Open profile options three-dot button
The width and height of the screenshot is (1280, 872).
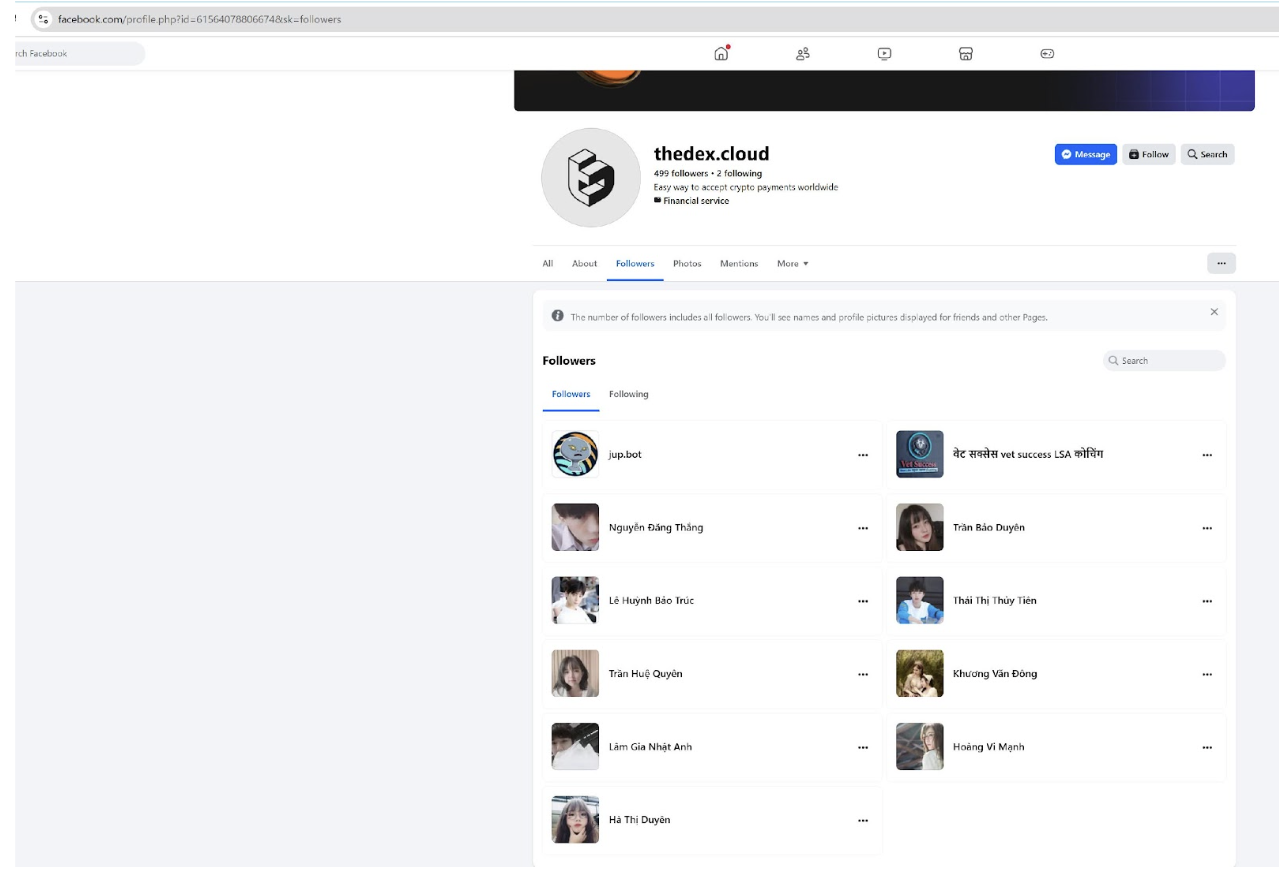1221,263
